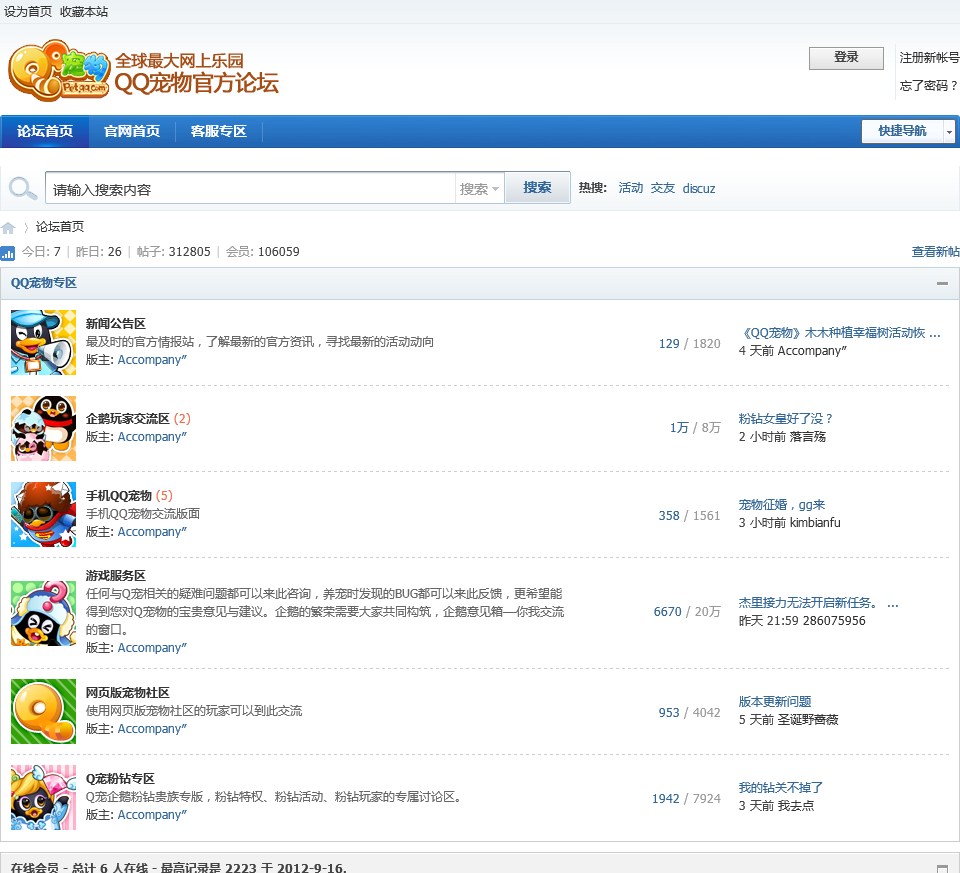Click moderator Accompany″ under 企鹅玩家交流区
Viewport: 960px width, 873px height.
pyautogui.click(x=152, y=437)
